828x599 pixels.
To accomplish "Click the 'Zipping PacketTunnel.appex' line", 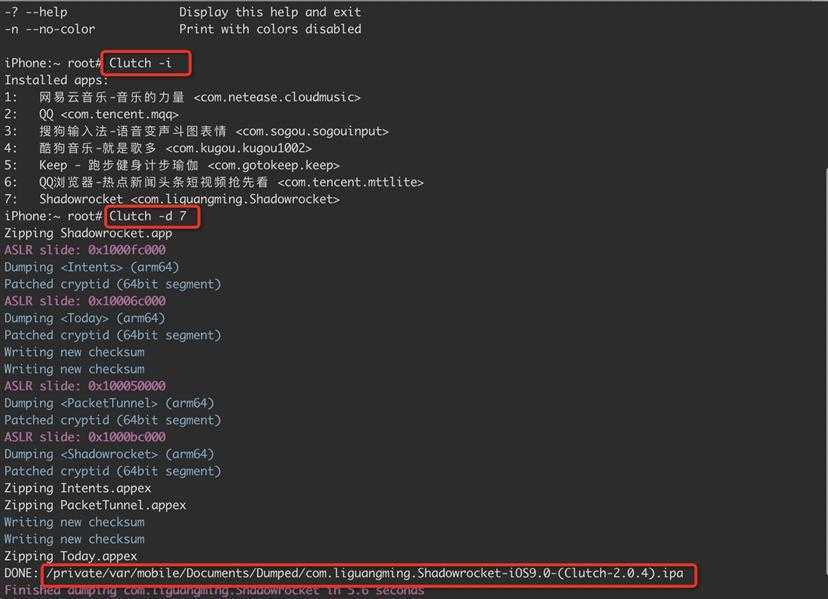I will click(95, 505).
